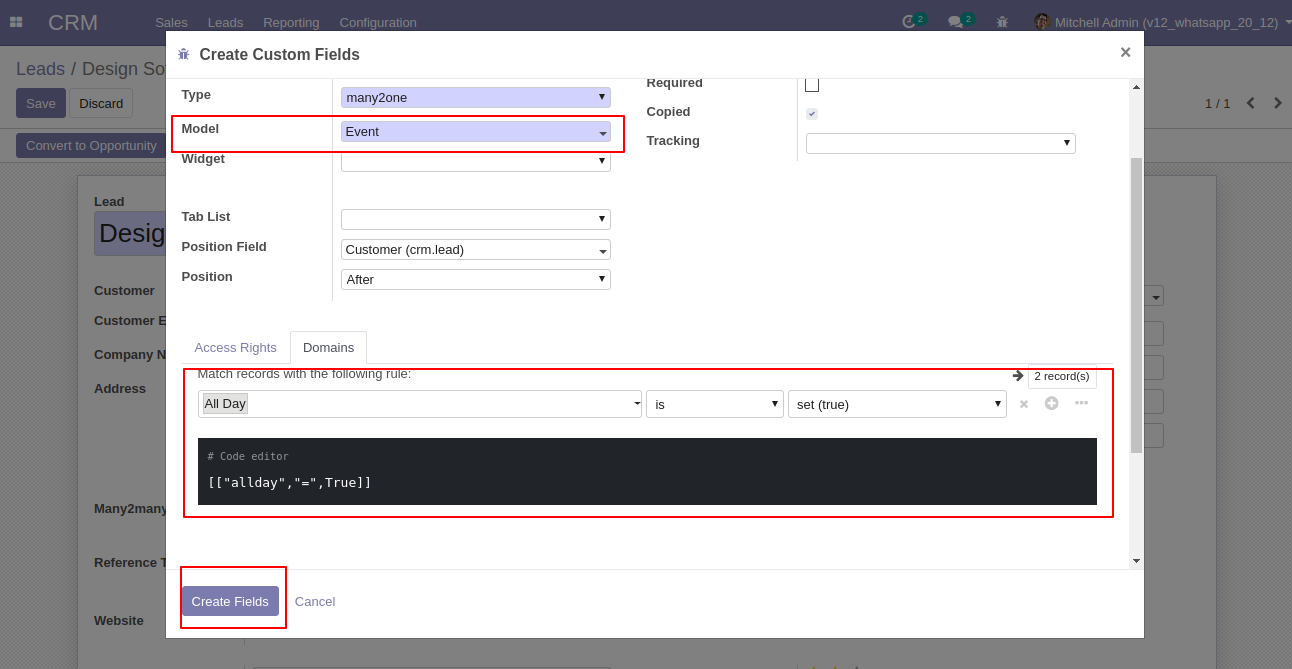Click the 1 / 1 pager text
1292x669 pixels.
[x=1217, y=103]
